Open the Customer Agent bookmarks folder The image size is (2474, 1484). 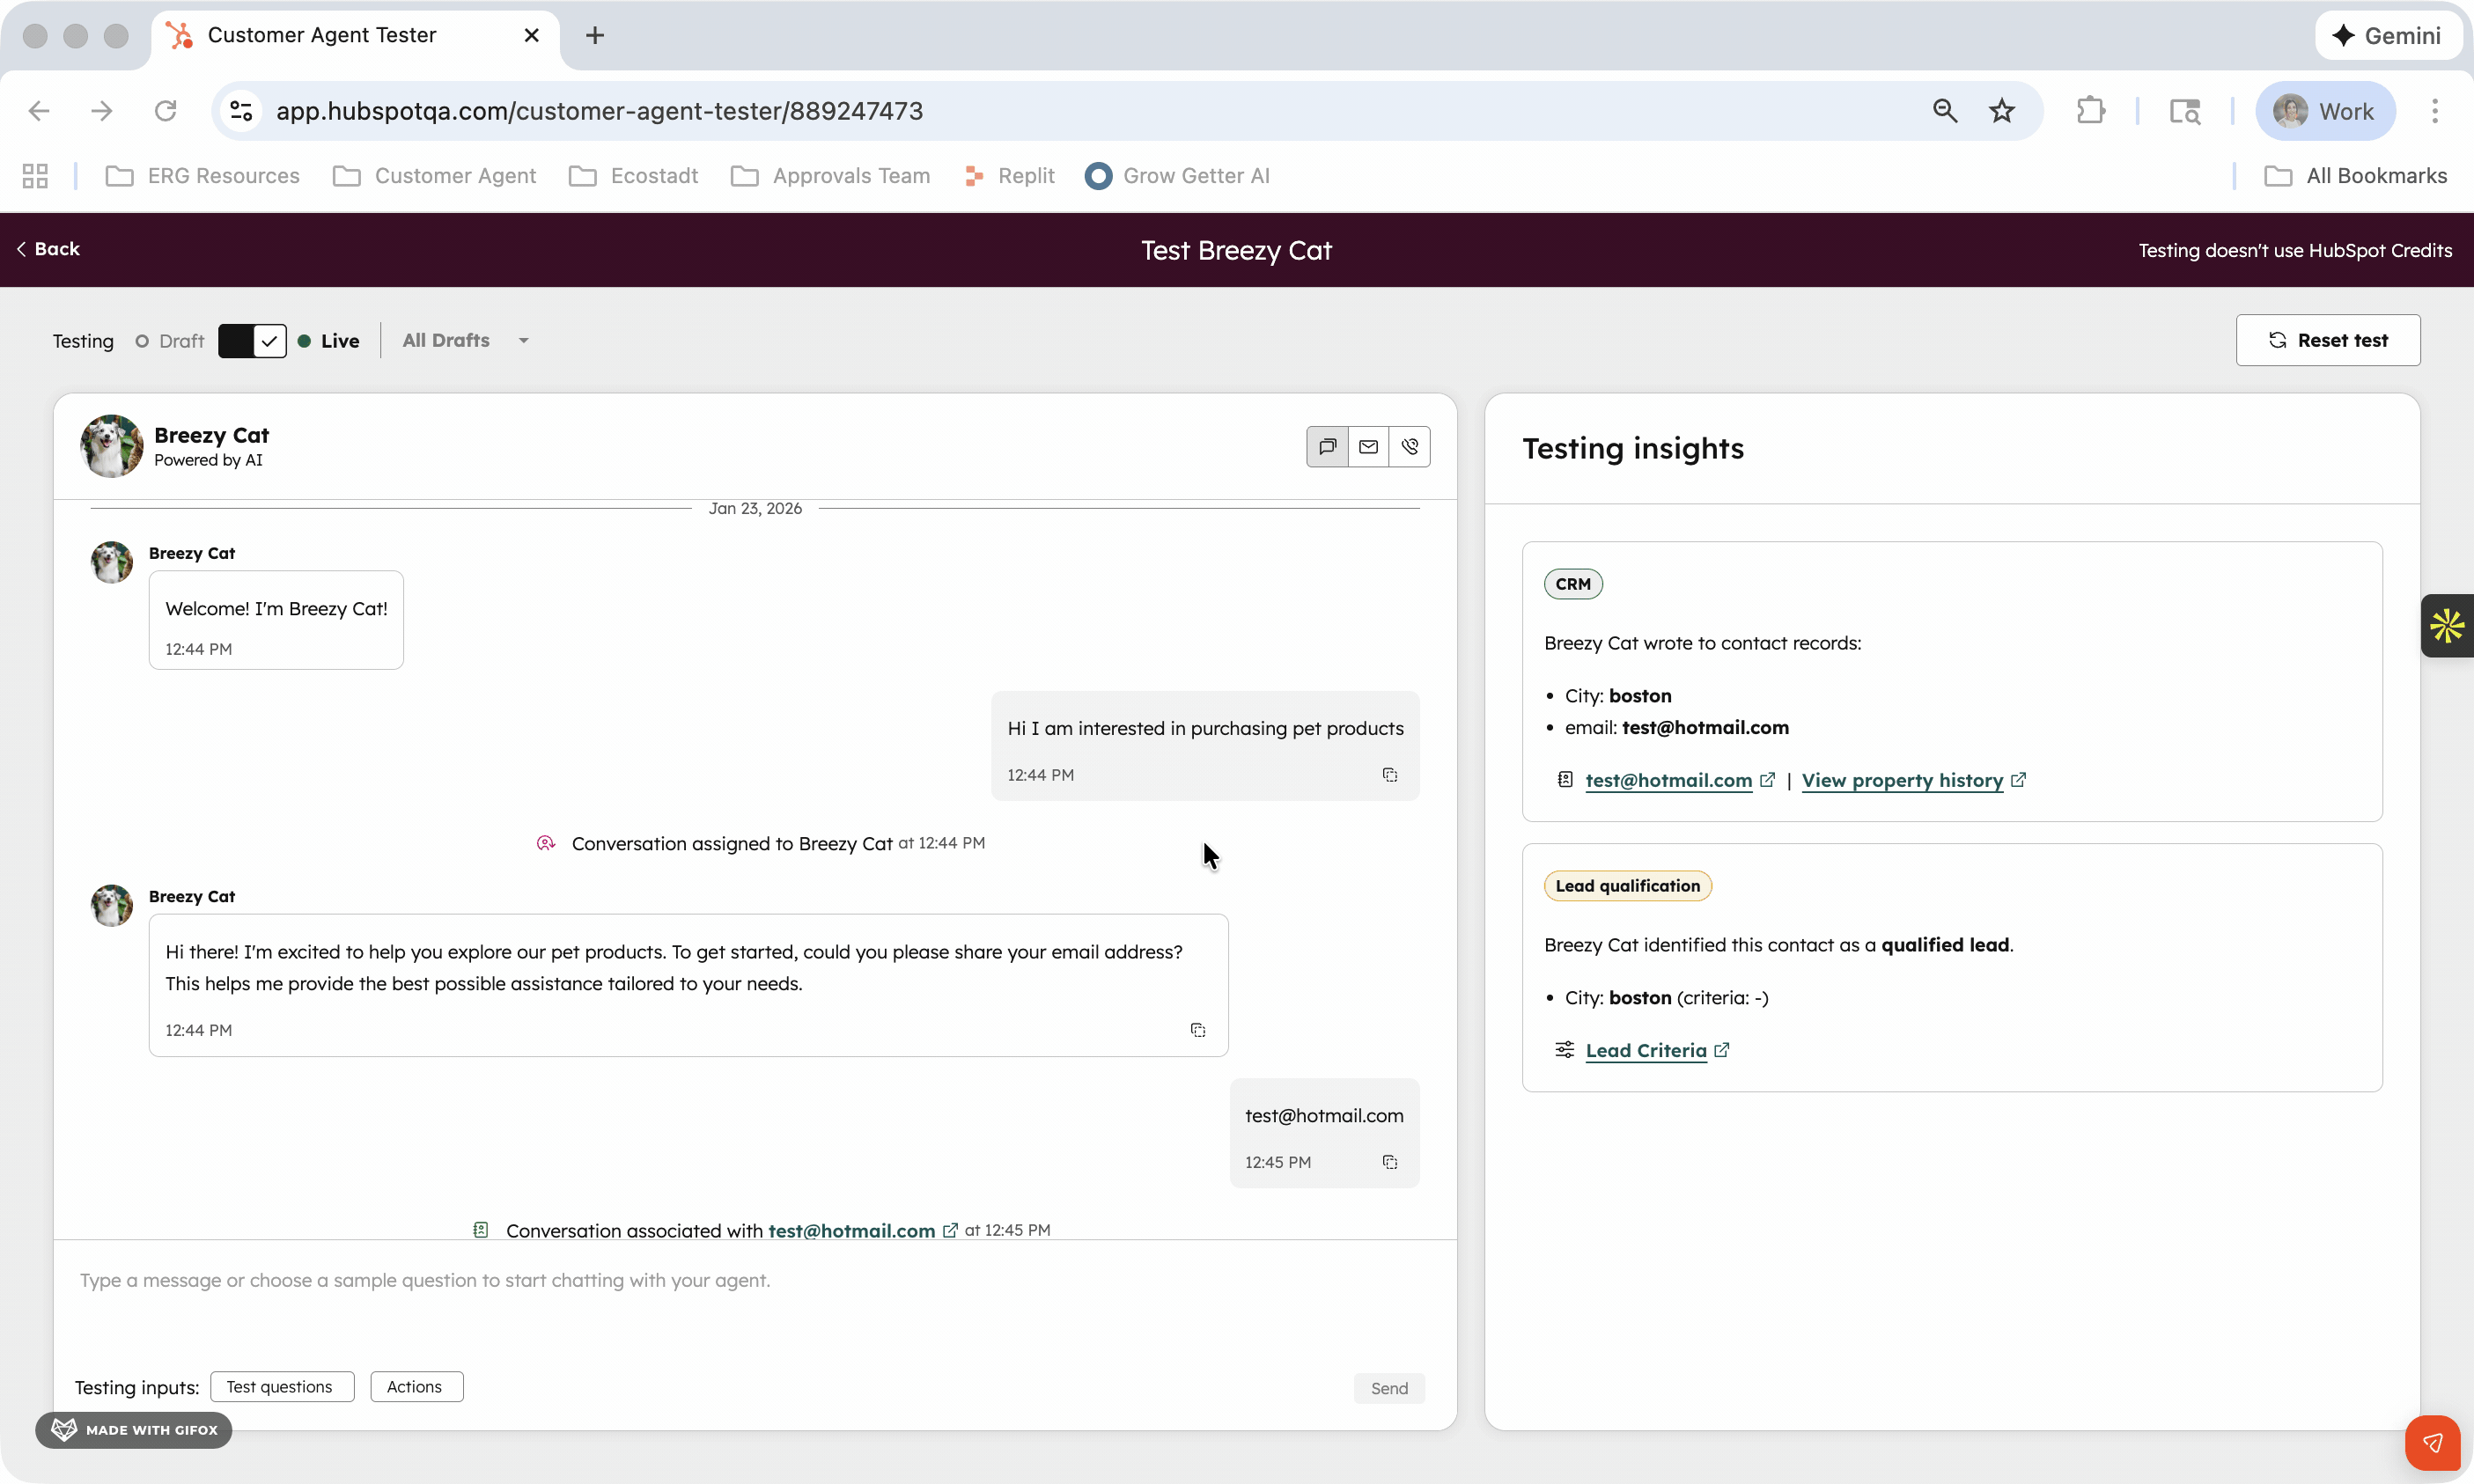pyautogui.click(x=435, y=176)
